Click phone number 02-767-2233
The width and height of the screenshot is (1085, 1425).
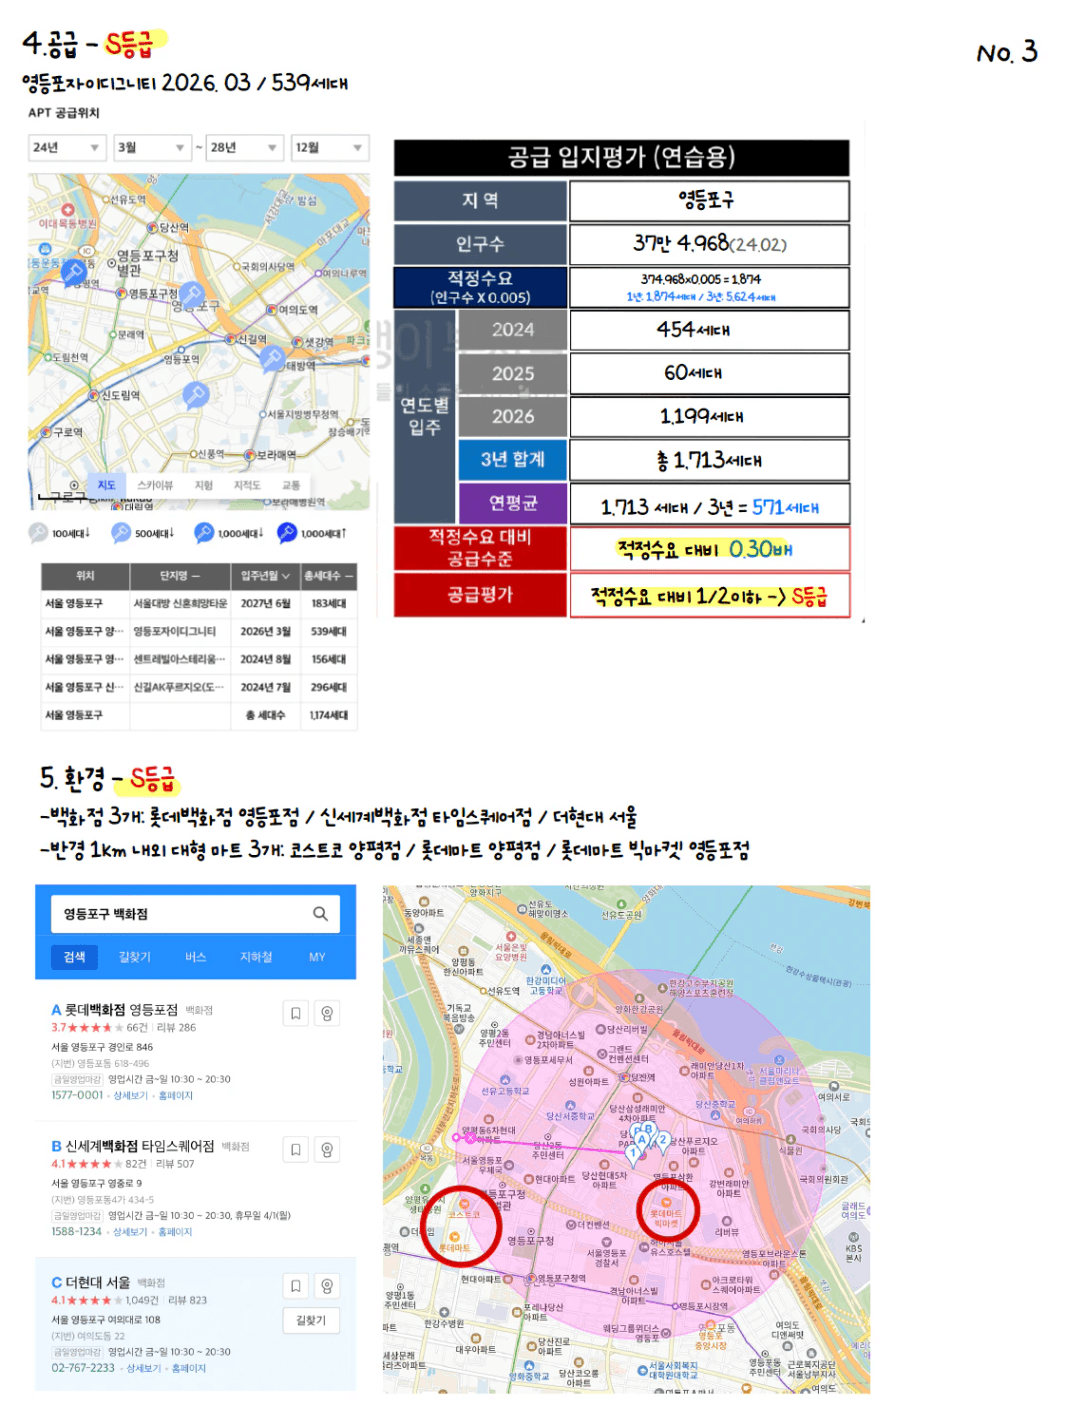(x=83, y=1368)
